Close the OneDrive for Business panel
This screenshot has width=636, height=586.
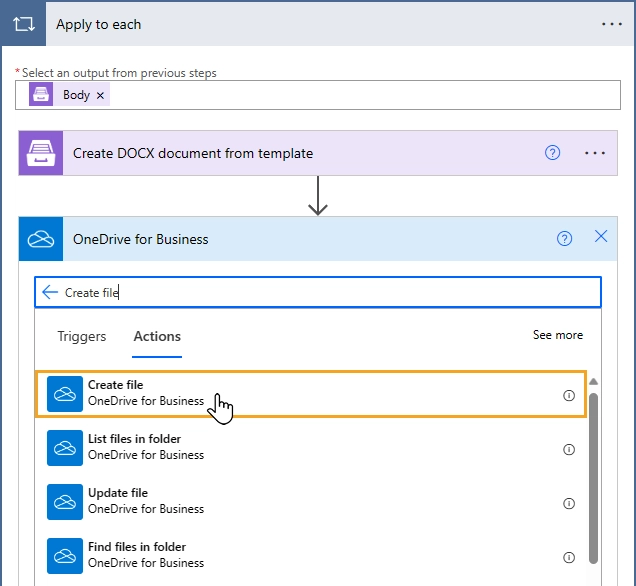[601, 236]
